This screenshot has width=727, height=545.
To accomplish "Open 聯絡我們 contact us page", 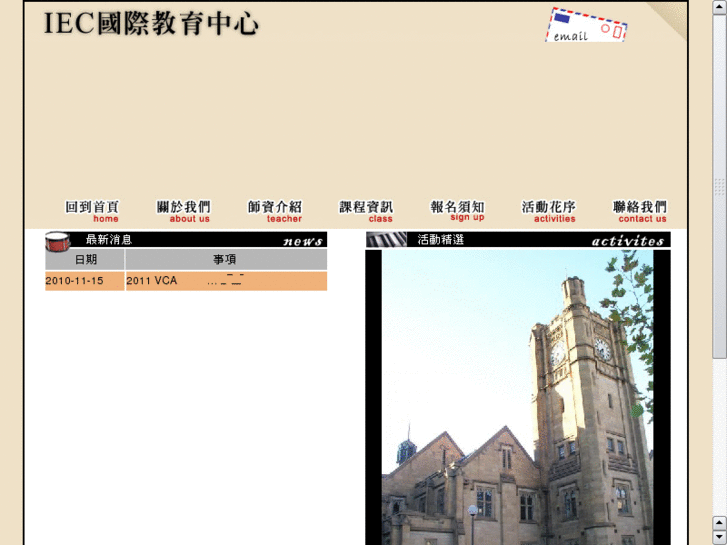I will pos(640,212).
